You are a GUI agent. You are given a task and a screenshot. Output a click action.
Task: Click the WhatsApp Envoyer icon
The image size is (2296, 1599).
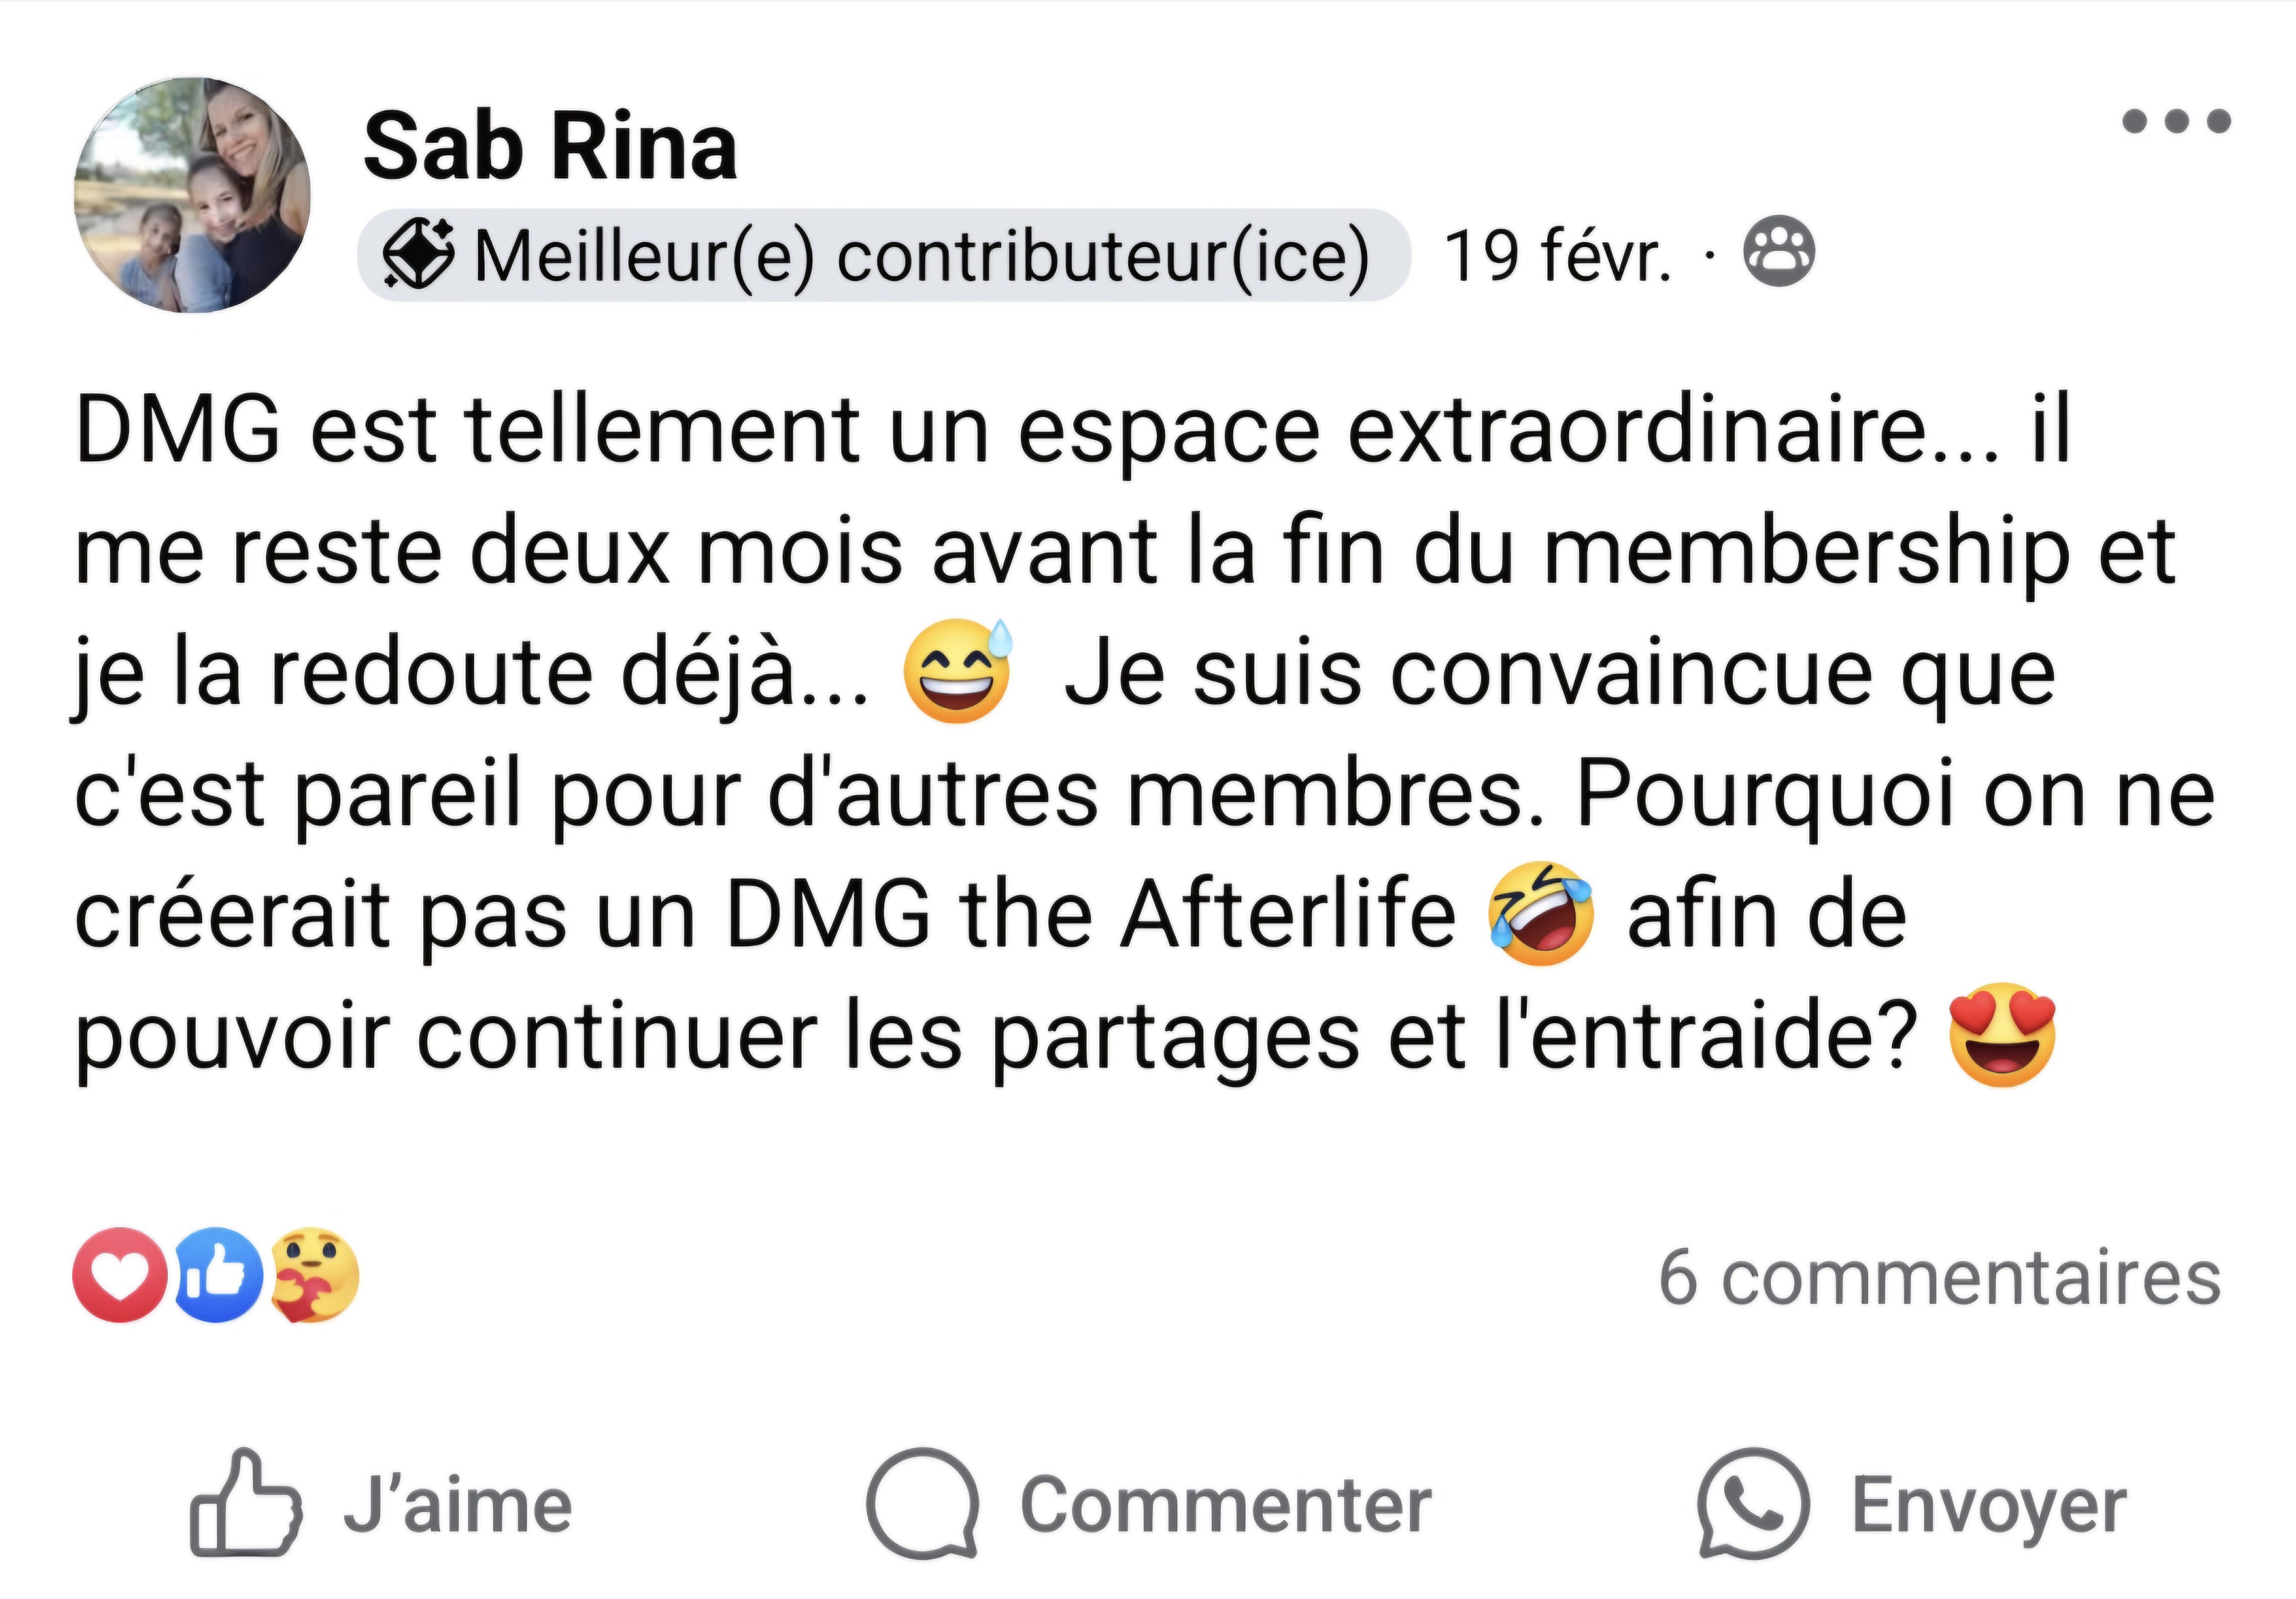tap(1753, 1503)
